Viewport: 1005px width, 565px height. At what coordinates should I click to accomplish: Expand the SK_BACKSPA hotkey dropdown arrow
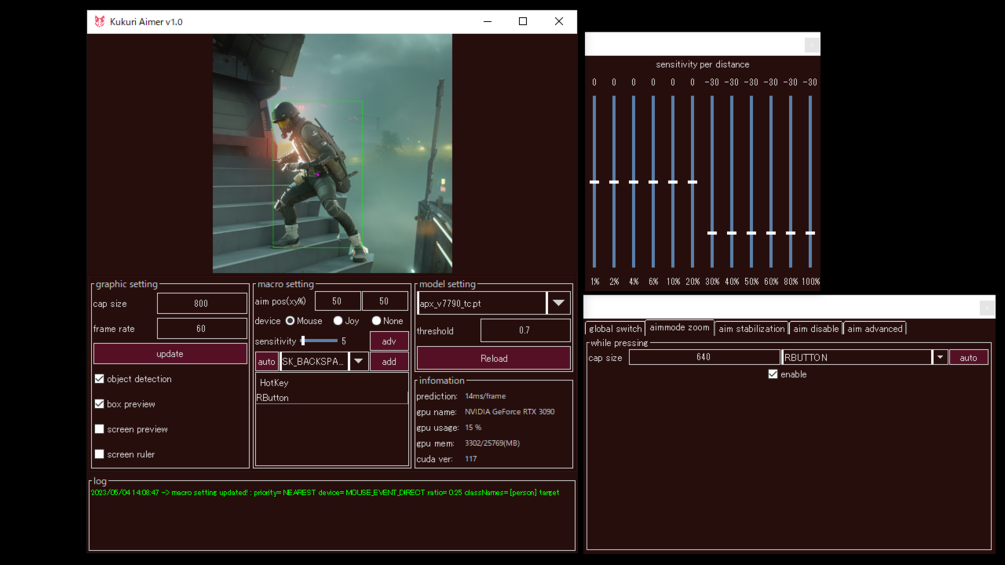pyautogui.click(x=358, y=361)
